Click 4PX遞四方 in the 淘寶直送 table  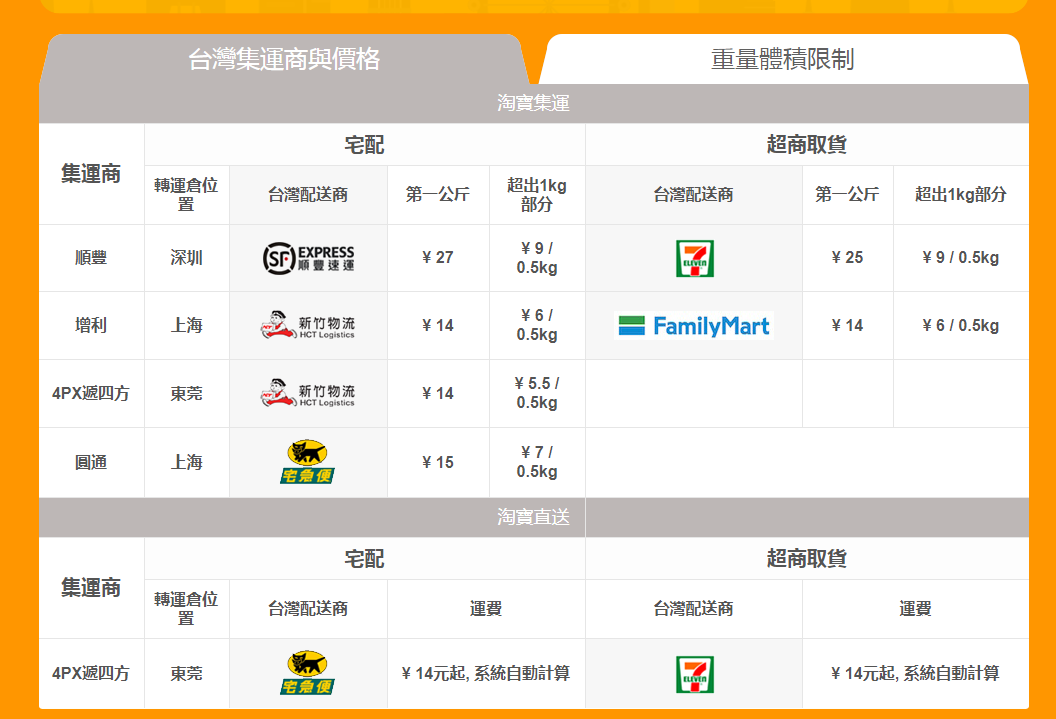pos(91,673)
